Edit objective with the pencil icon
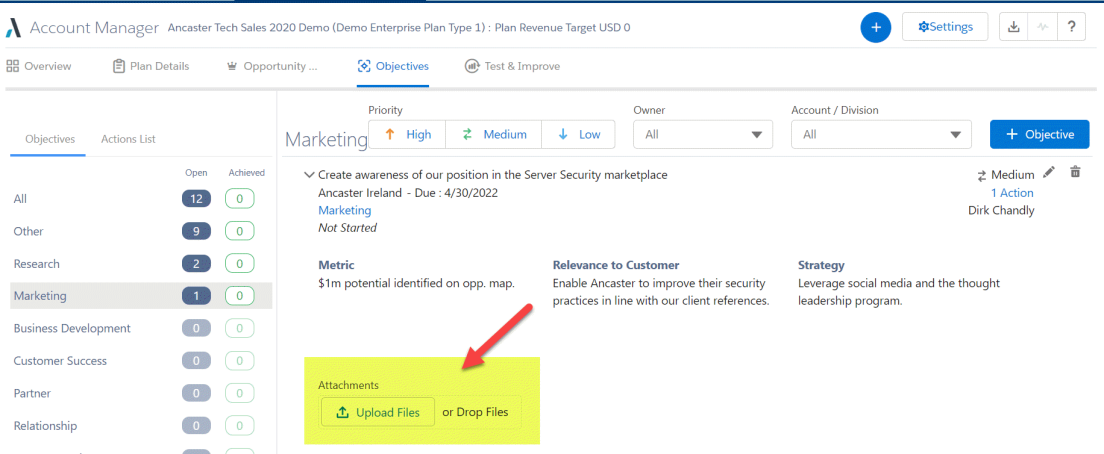The image size is (1104, 454). [x=1050, y=172]
